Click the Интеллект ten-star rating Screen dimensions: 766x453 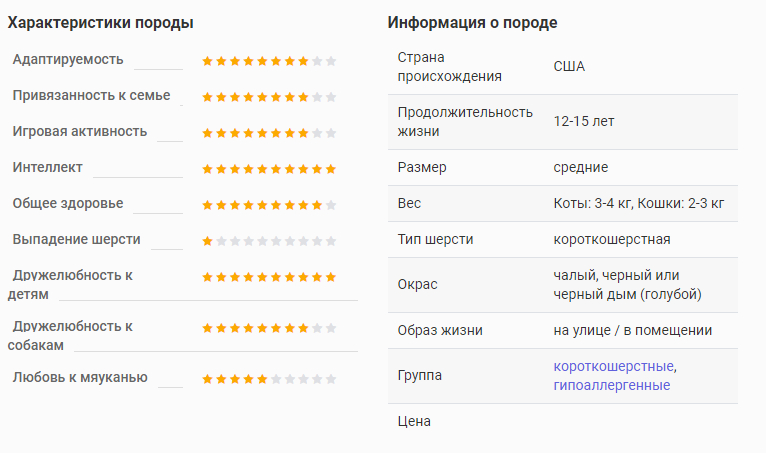tap(269, 169)
